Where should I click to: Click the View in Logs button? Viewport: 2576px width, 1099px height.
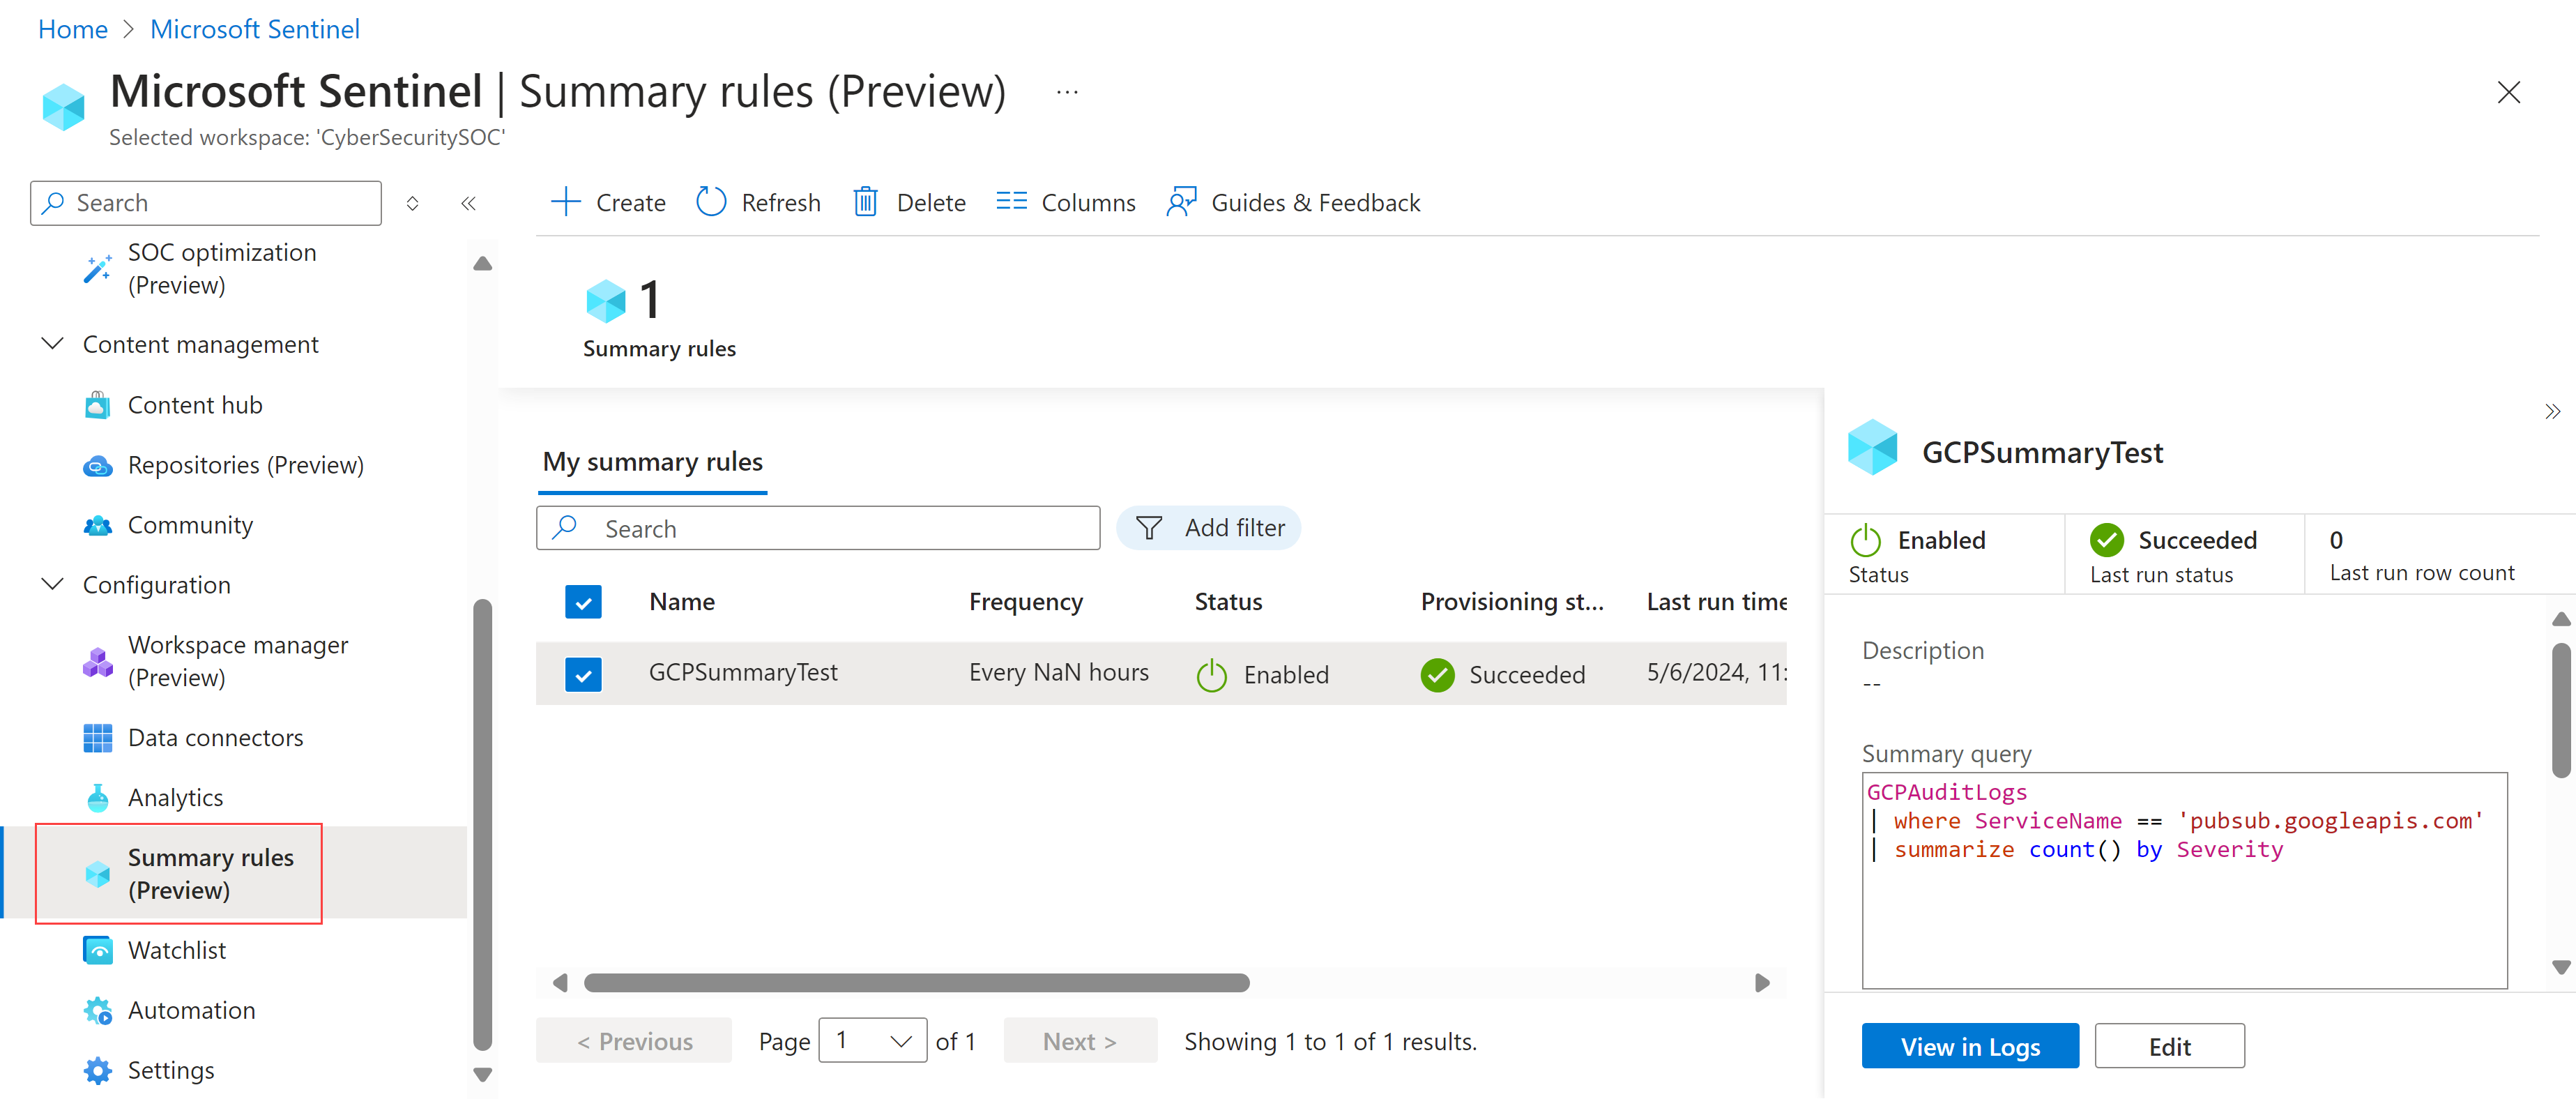(x=1969, y=1045)
